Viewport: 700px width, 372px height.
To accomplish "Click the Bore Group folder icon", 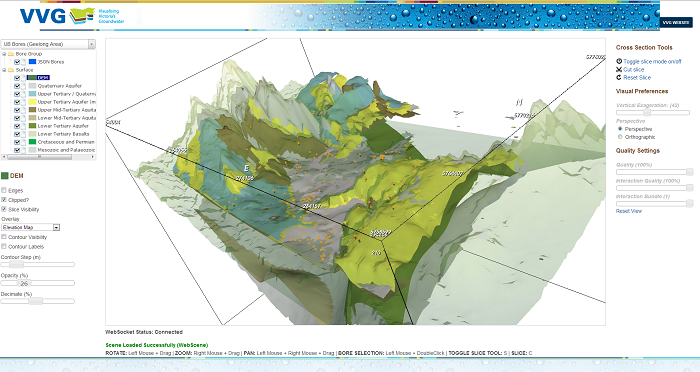I will 11,54.
